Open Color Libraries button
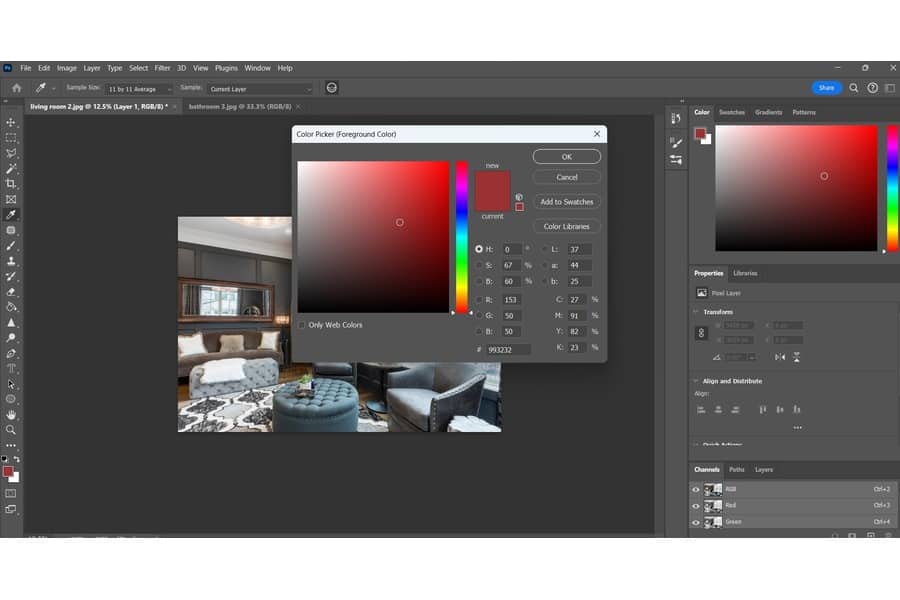 567,227
